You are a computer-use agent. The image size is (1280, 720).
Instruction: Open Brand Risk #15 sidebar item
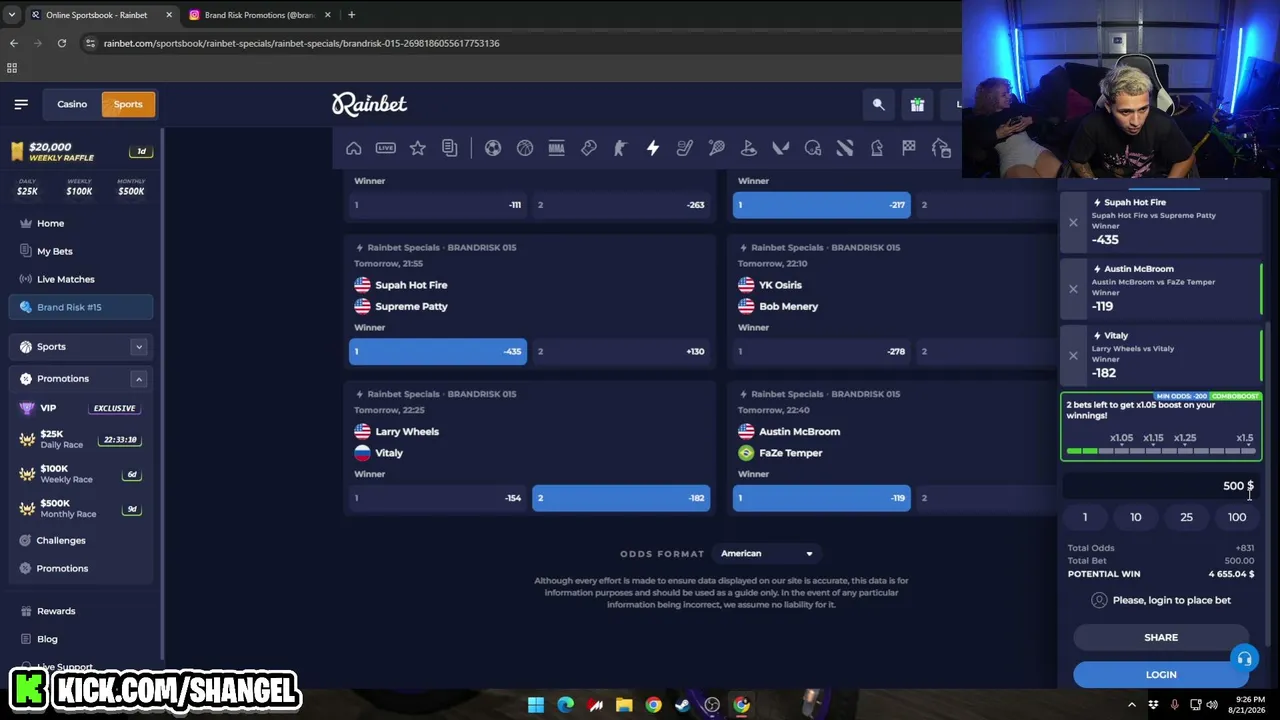(80, 307)
